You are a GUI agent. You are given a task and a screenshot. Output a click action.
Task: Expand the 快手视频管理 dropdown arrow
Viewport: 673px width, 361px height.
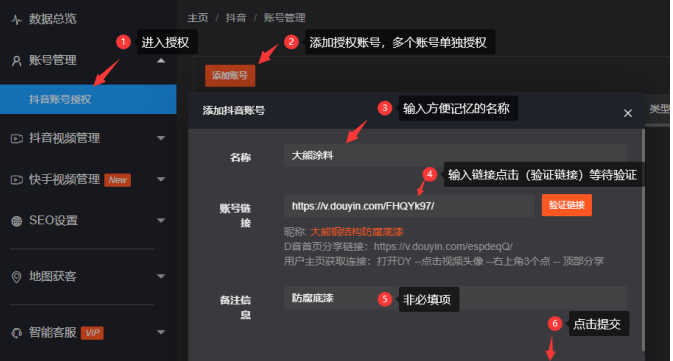pyautogui.click(x=161, y=179)
